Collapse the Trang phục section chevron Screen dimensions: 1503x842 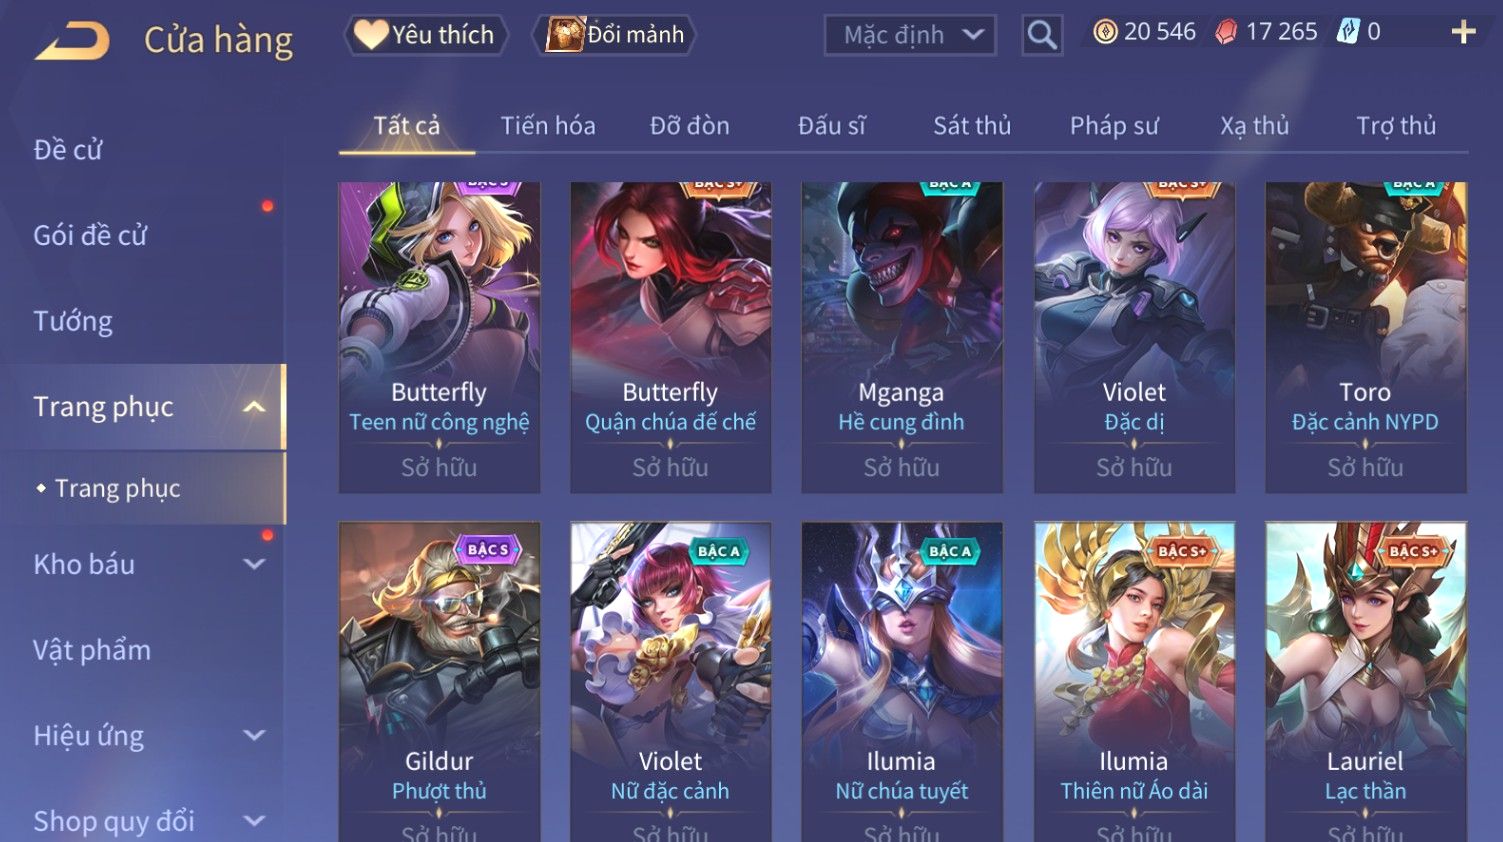[x=254, y=407]
